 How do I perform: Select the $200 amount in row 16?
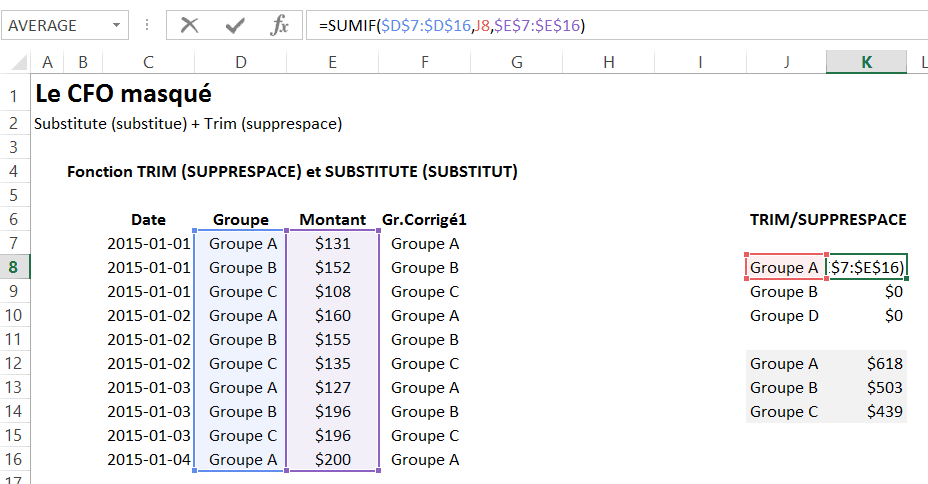tap(332, 459)
